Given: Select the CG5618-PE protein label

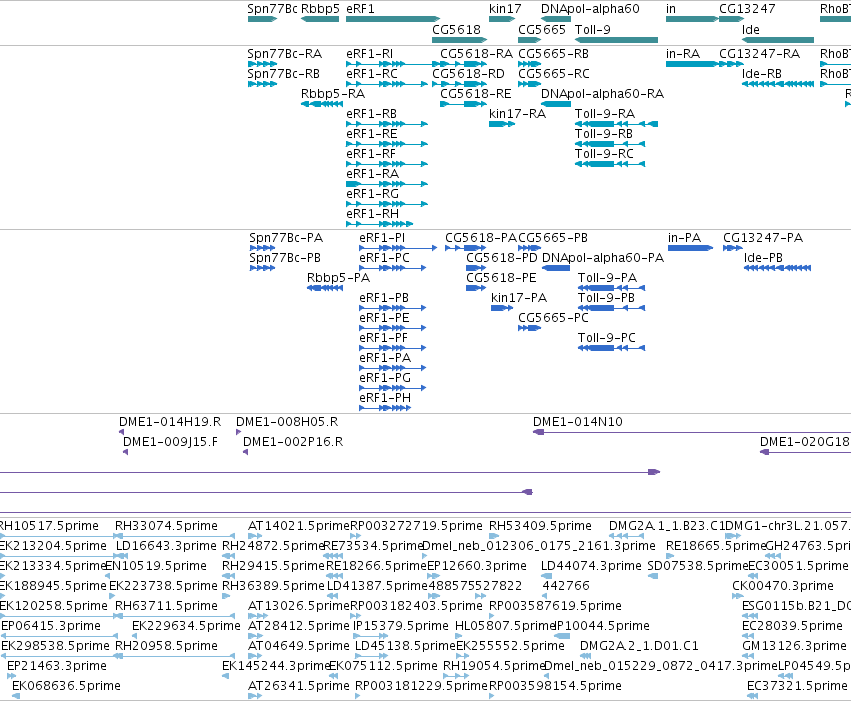Looking at the screenshot, I should coord(501,278).
